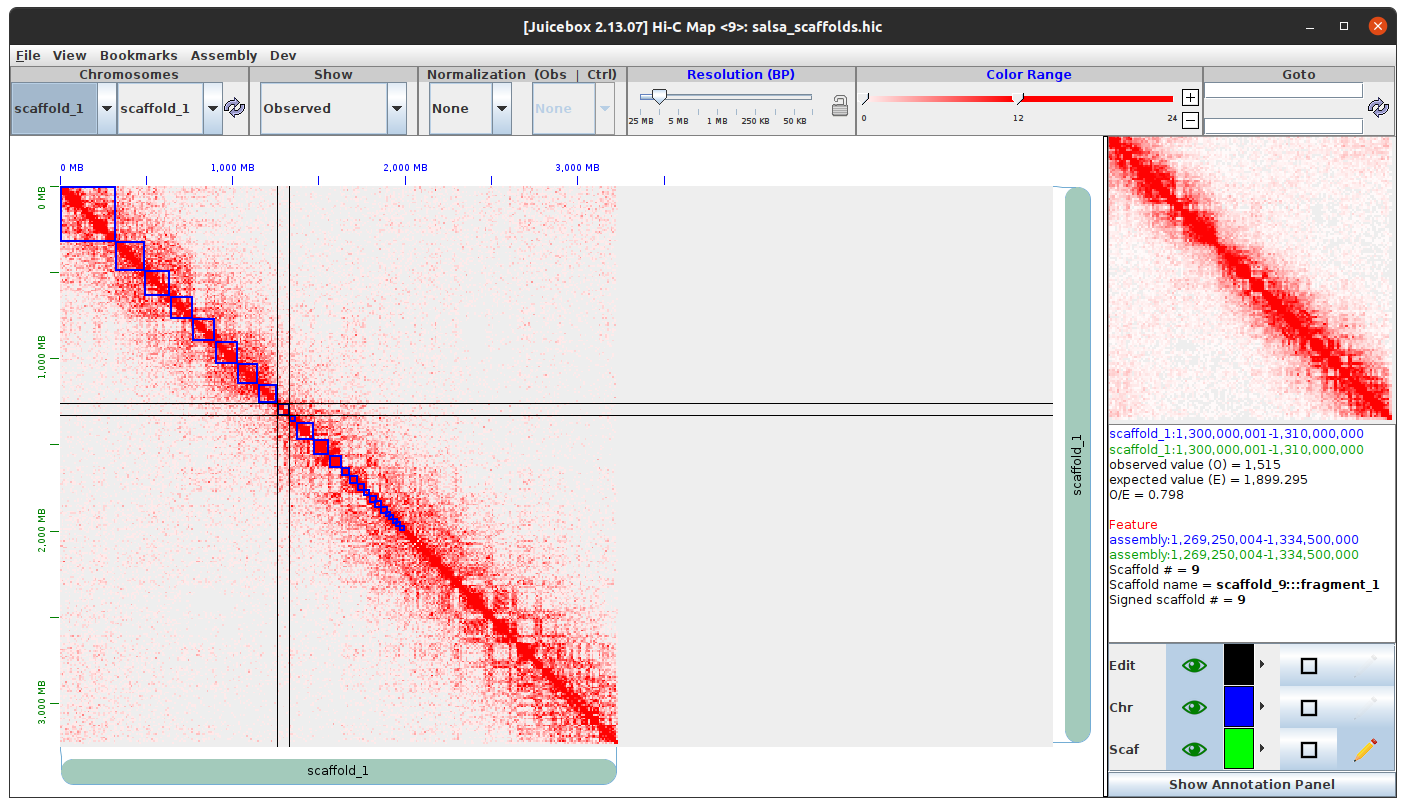The image size is (1406, 807).
Task: Click Show Annotation Panel button
Action: point(1251,784)
